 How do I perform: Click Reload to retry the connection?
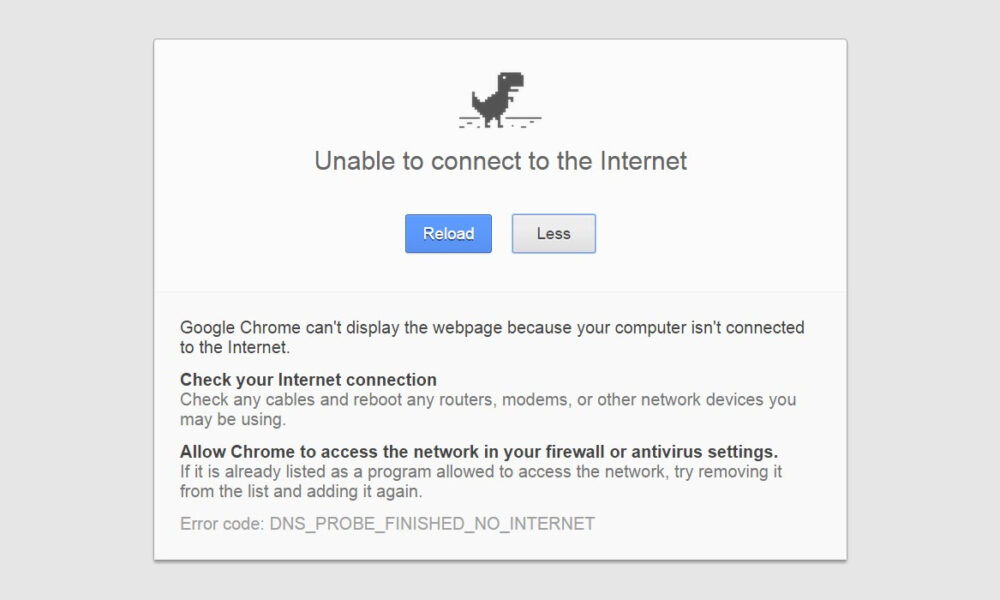pos(448,233)
